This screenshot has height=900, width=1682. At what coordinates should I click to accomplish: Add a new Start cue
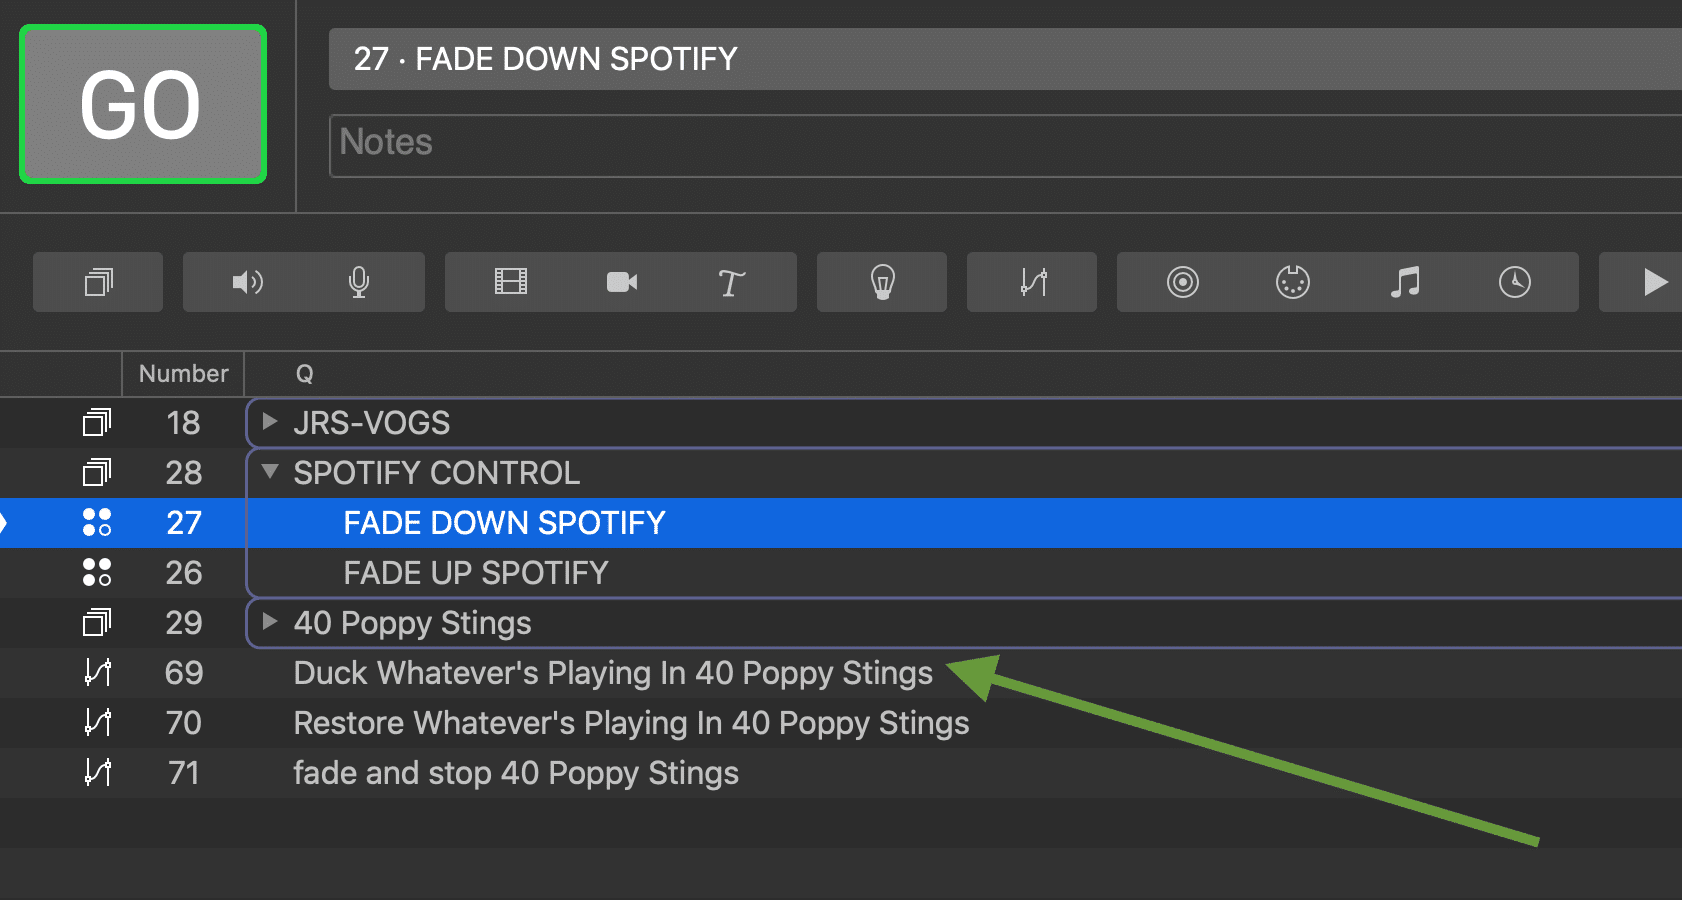pyautogui.click(x=1655, y=282)
